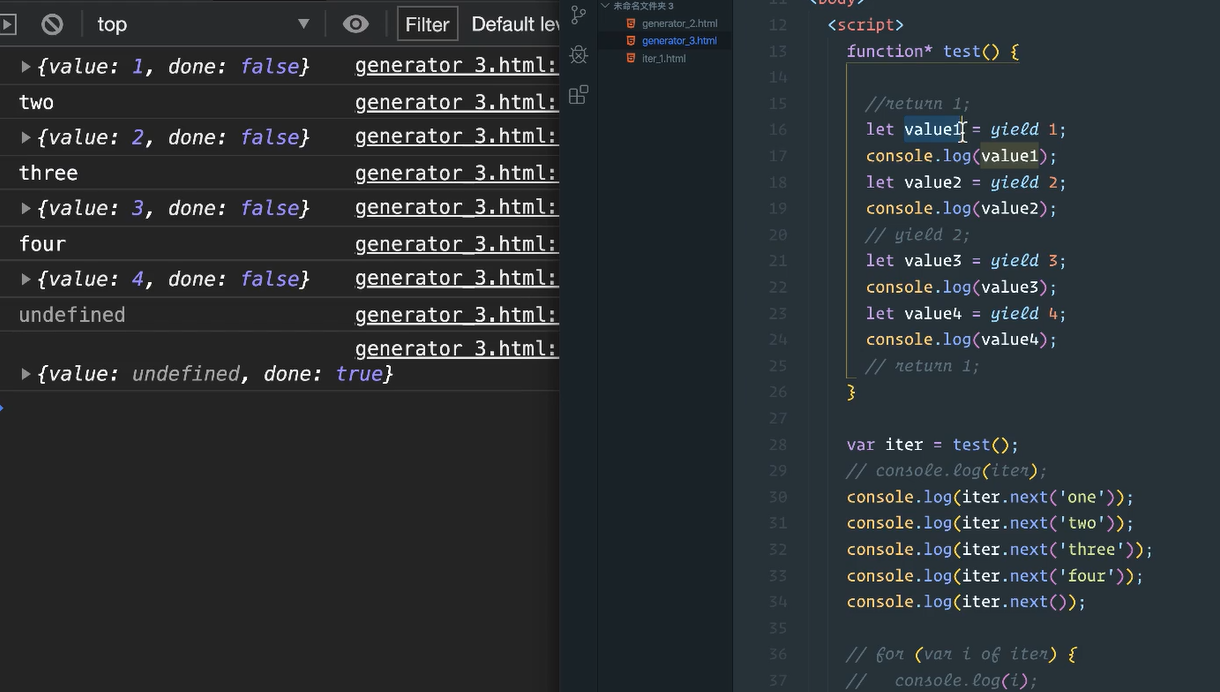Click 'console.log(iter.next());' on line 34

click(x=966, y=601)
